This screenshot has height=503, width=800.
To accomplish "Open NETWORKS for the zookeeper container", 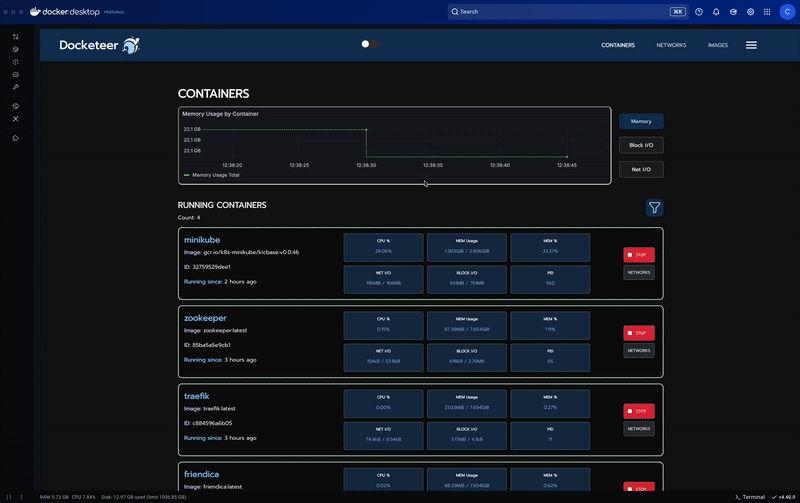I will click(x=639, y=350).
